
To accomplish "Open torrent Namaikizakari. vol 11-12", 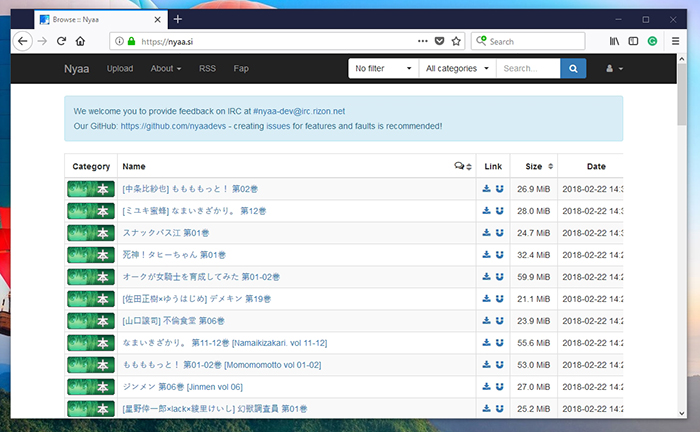I will pyautogui.click(x=225, y=343).
